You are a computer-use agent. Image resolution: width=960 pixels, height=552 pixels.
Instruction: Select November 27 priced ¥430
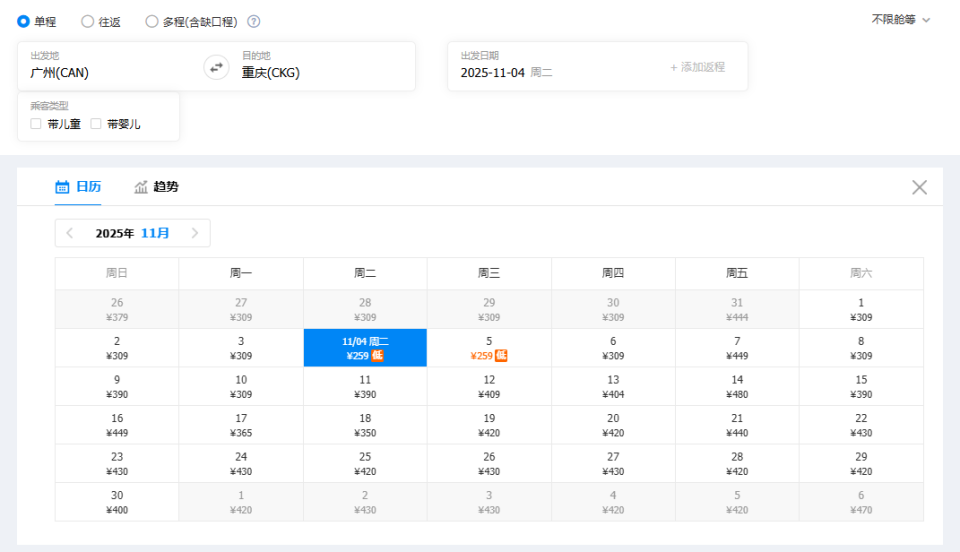613,463
